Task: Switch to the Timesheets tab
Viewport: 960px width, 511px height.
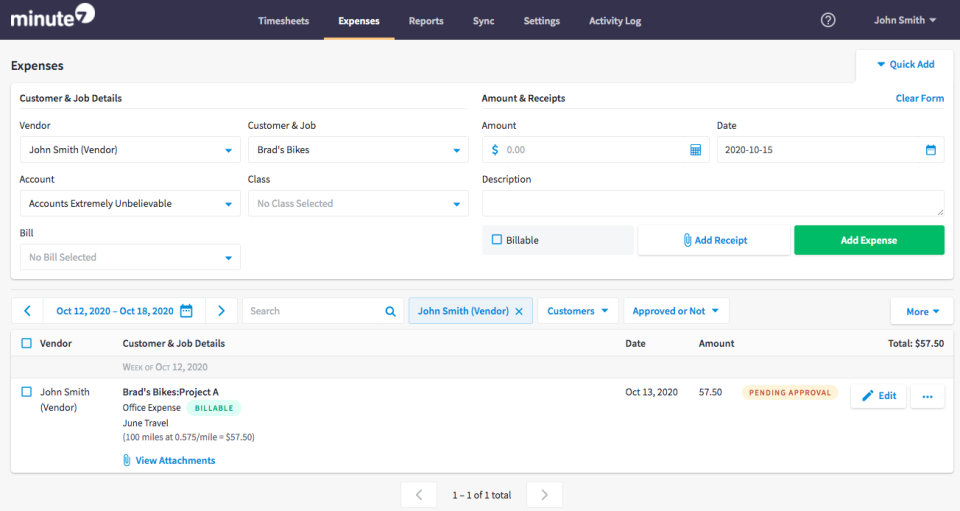Action: tap(283, 21)
